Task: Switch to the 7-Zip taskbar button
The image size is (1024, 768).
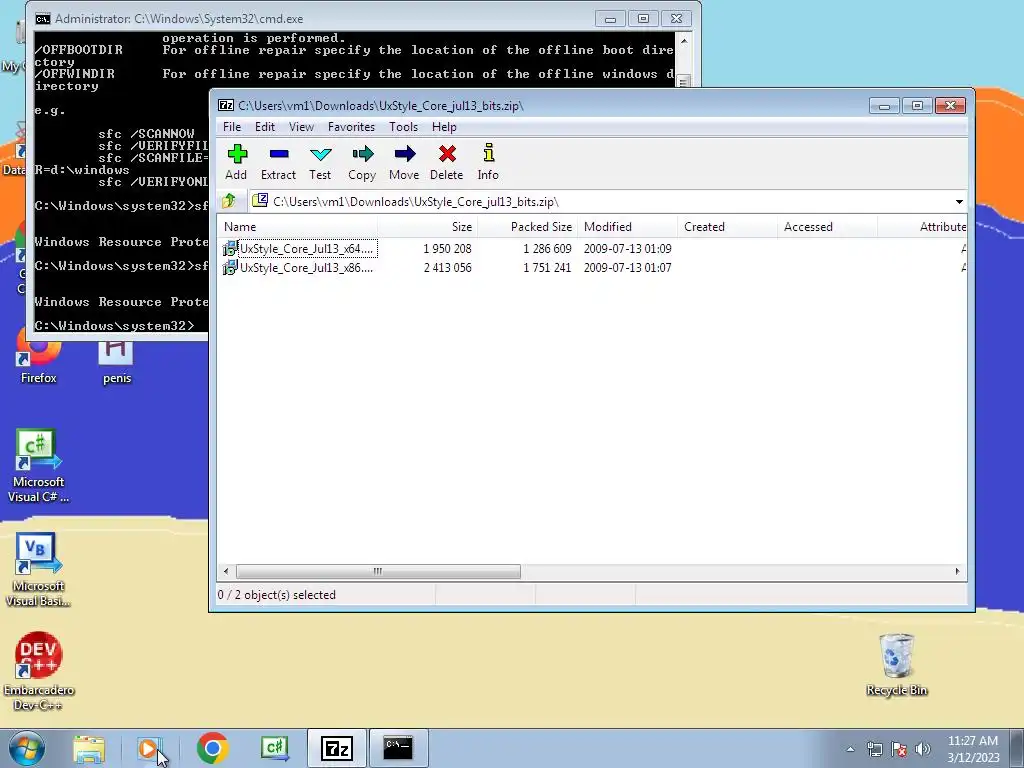Action: coord(337,748)
